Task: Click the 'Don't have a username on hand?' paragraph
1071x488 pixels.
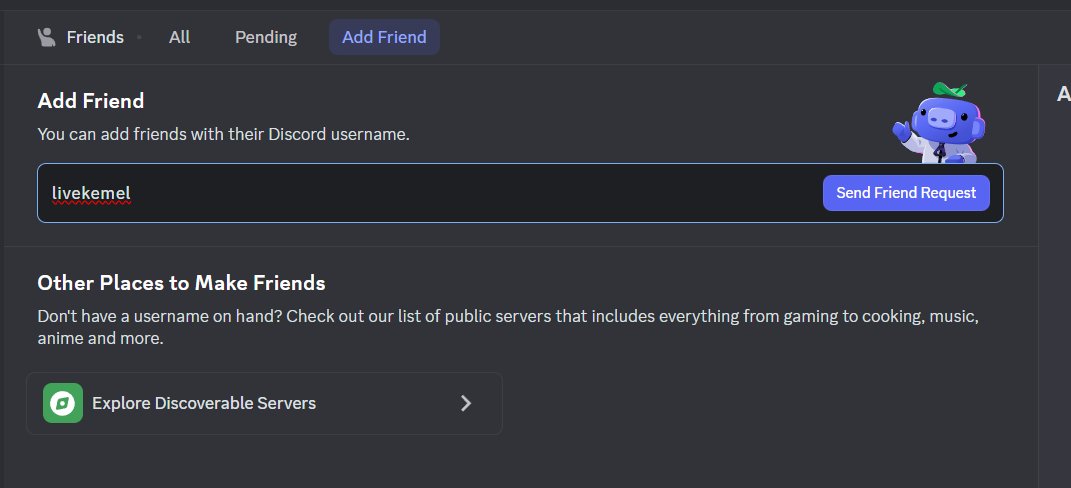Action: pos(508,327)
